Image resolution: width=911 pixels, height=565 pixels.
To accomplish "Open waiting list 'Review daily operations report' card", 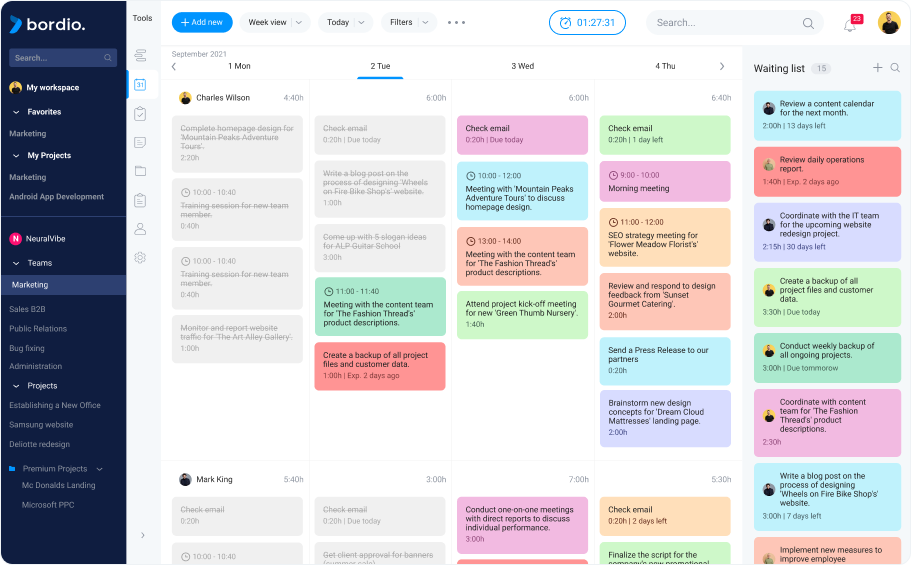I will [x=827, y=171].
